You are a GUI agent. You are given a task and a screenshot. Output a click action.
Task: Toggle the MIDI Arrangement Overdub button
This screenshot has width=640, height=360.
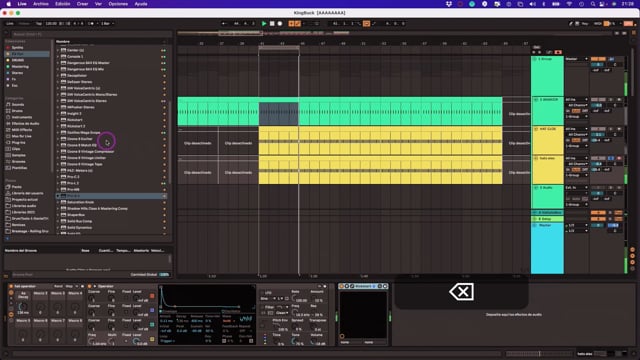(x=291, y=24)
